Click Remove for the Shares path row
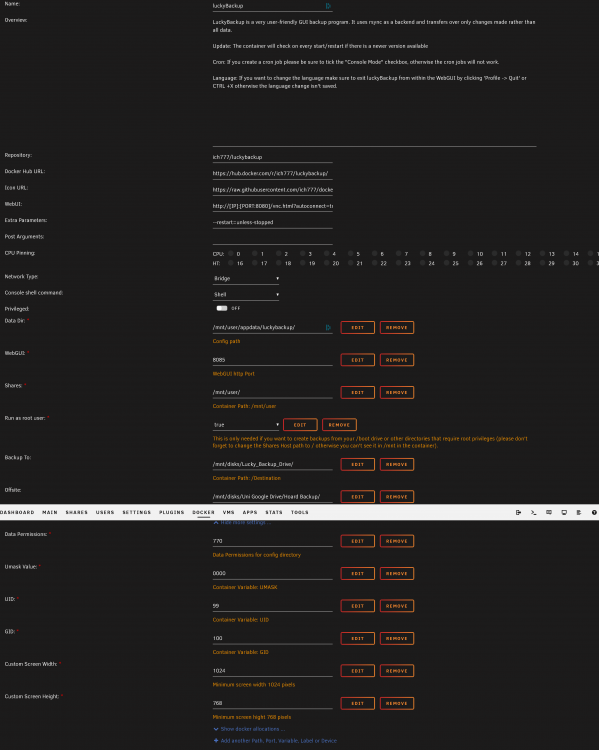Screen dimensions: 599x750 [397, 392]
